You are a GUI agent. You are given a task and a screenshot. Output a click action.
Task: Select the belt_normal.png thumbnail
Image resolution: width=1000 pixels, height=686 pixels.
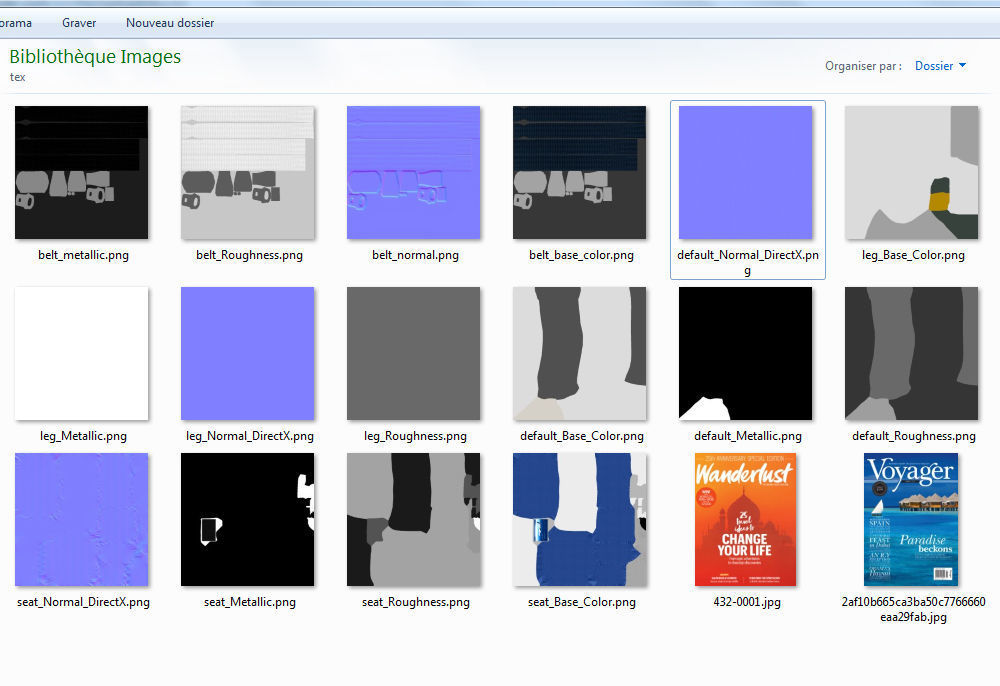click(413, 172)
